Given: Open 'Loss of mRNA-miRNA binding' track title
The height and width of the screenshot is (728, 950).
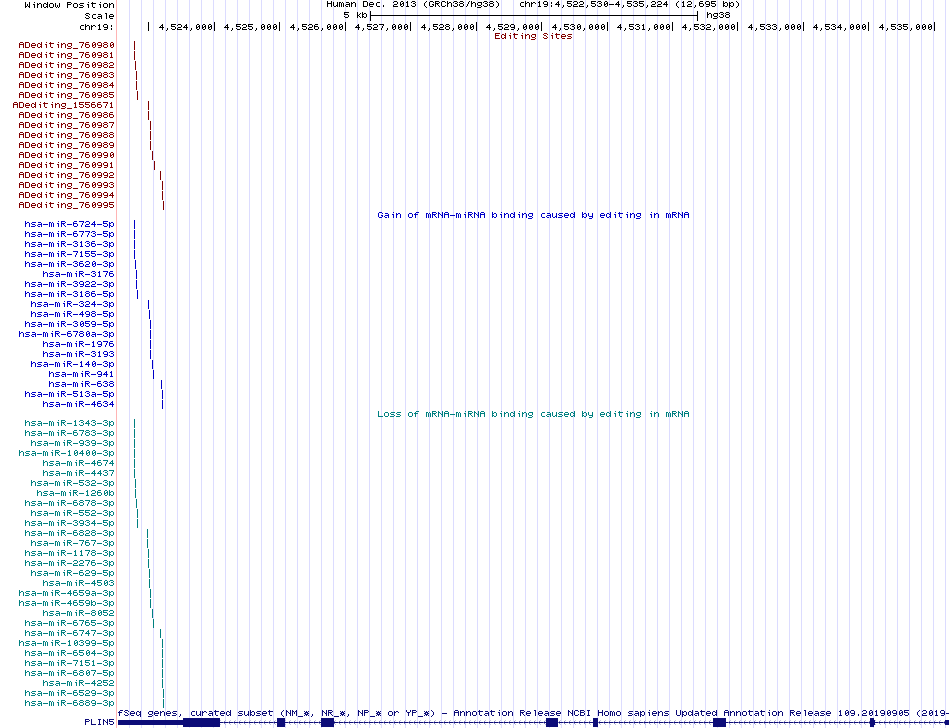Looking at the screenshot, I should click(533, 414).
